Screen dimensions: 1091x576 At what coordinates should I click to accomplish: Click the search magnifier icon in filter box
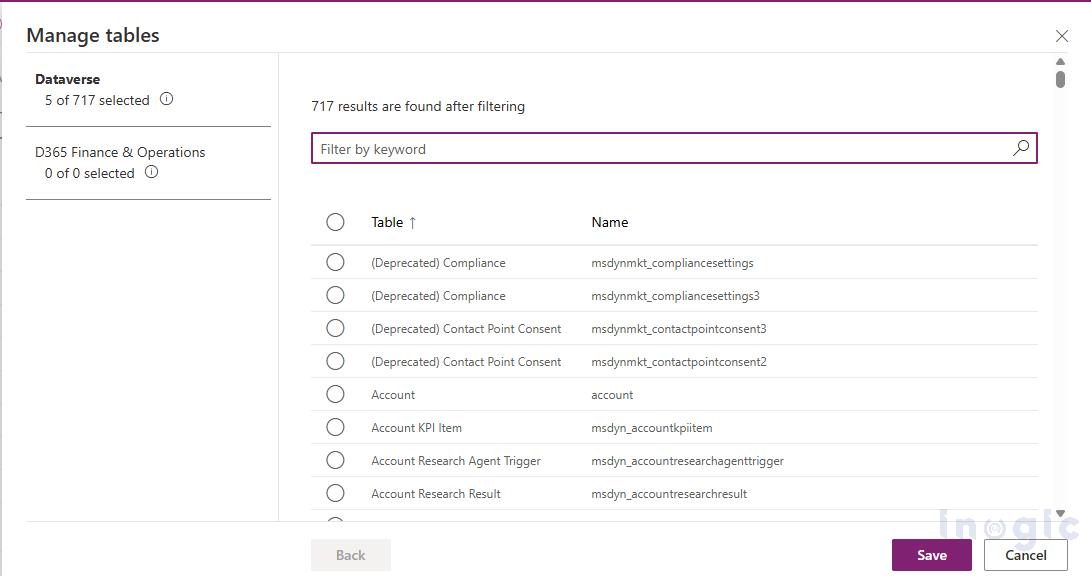[1021, 147]
